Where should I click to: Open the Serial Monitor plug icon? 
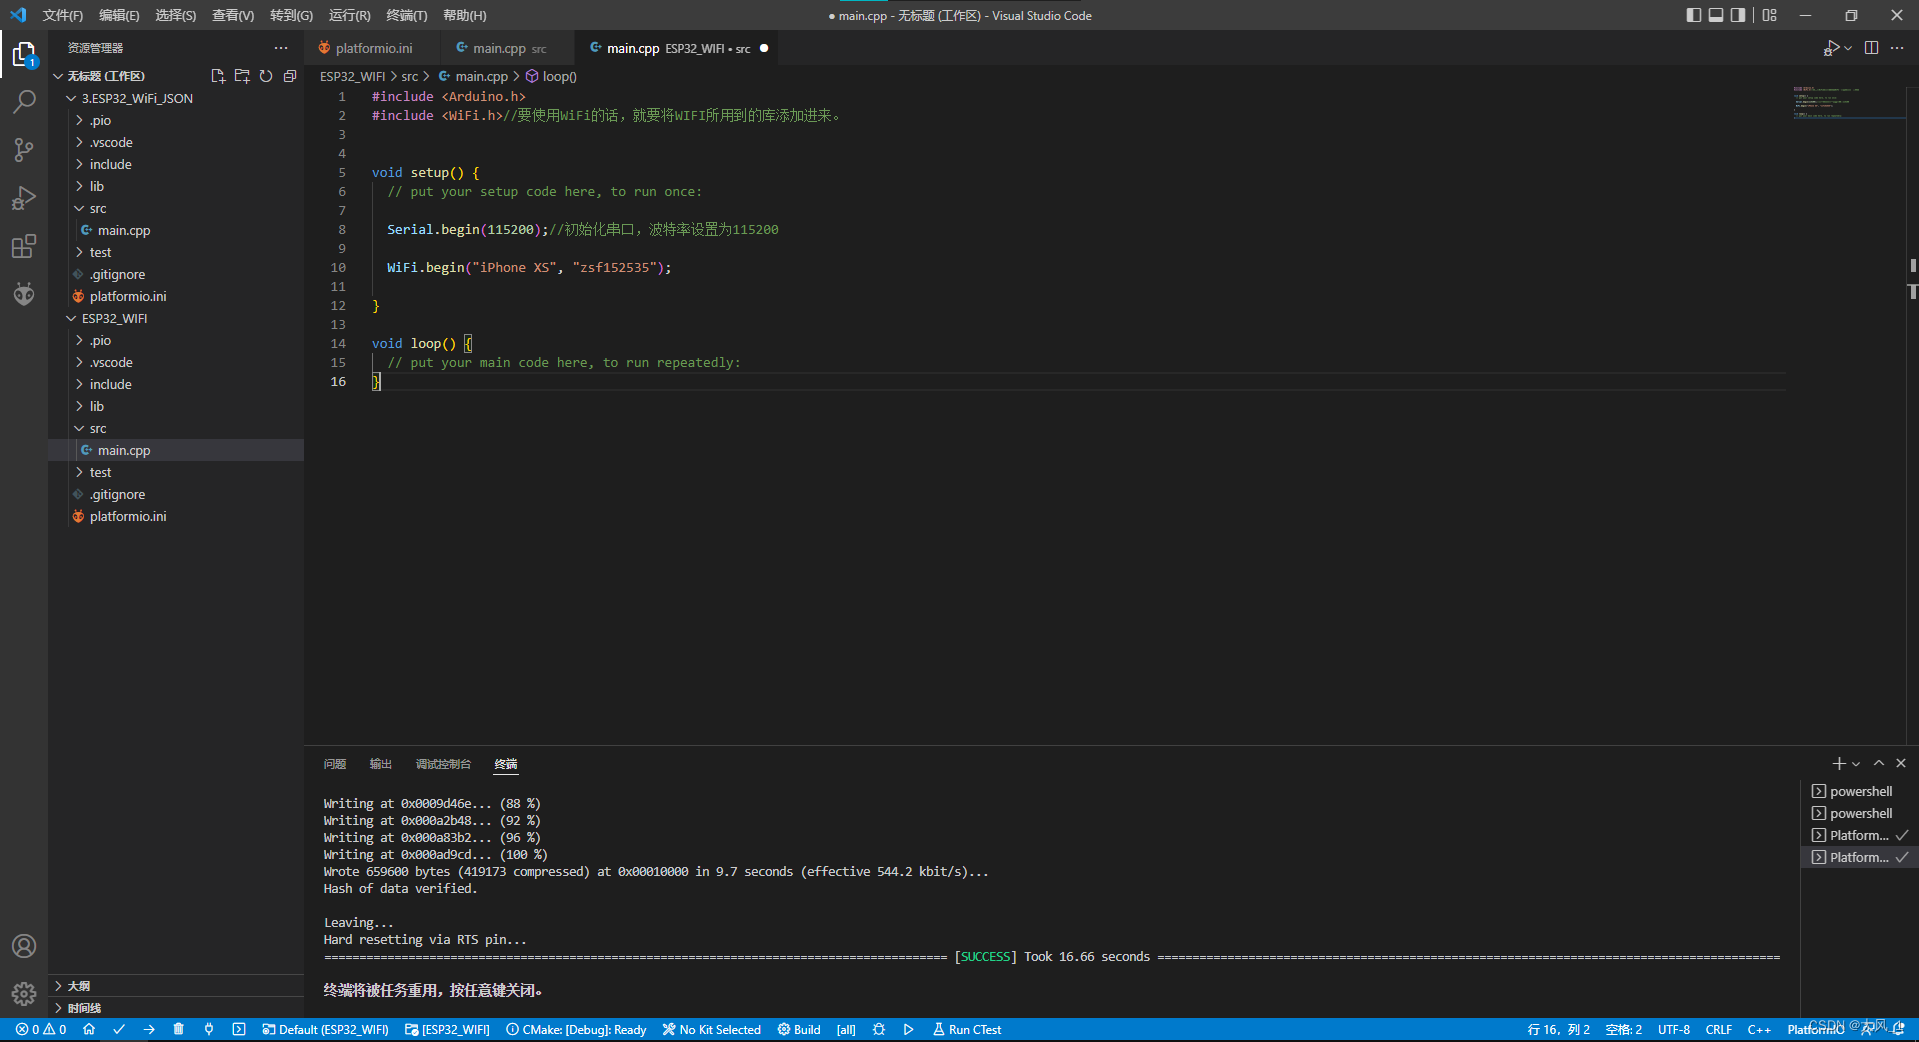[x=209, y=1029]
